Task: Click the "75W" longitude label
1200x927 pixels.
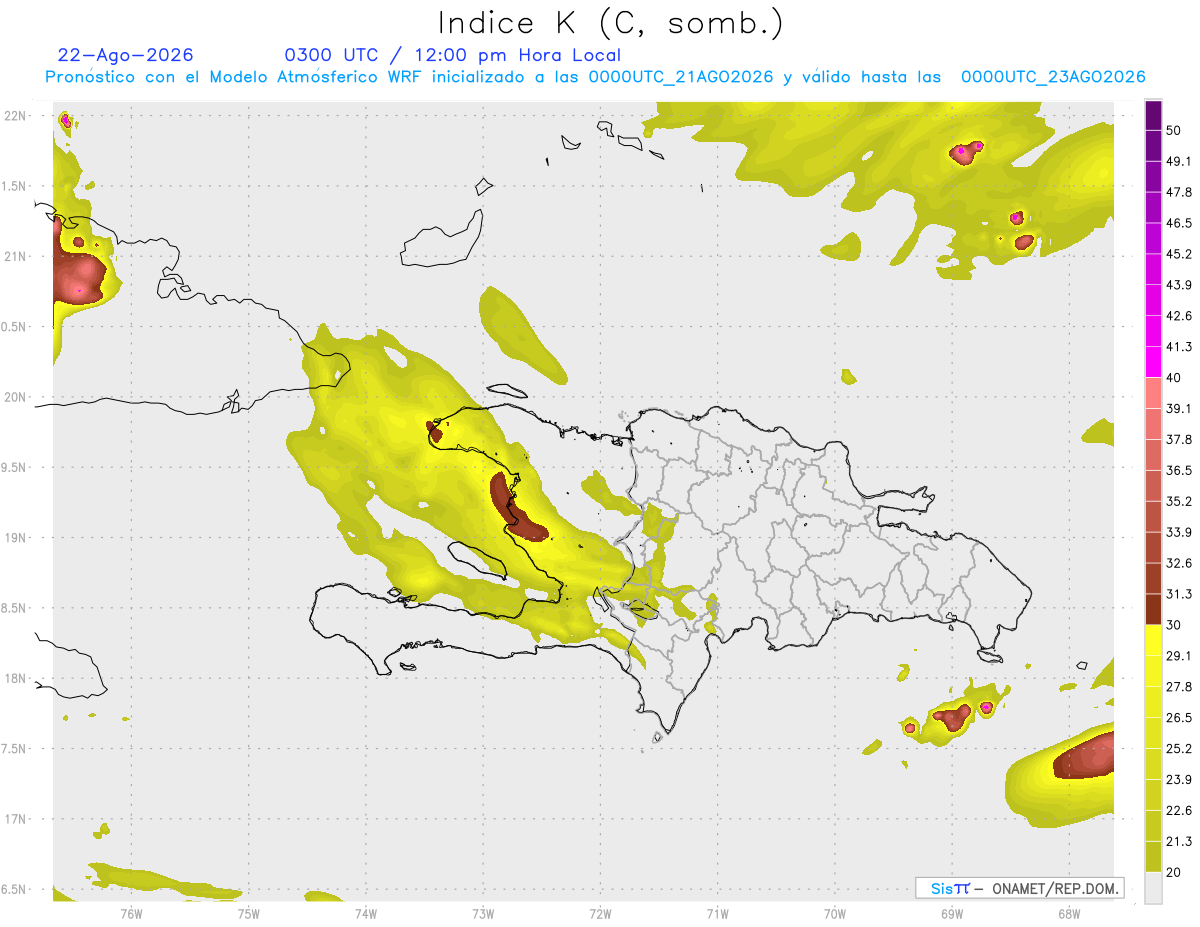Action: (x=248, y=913)
